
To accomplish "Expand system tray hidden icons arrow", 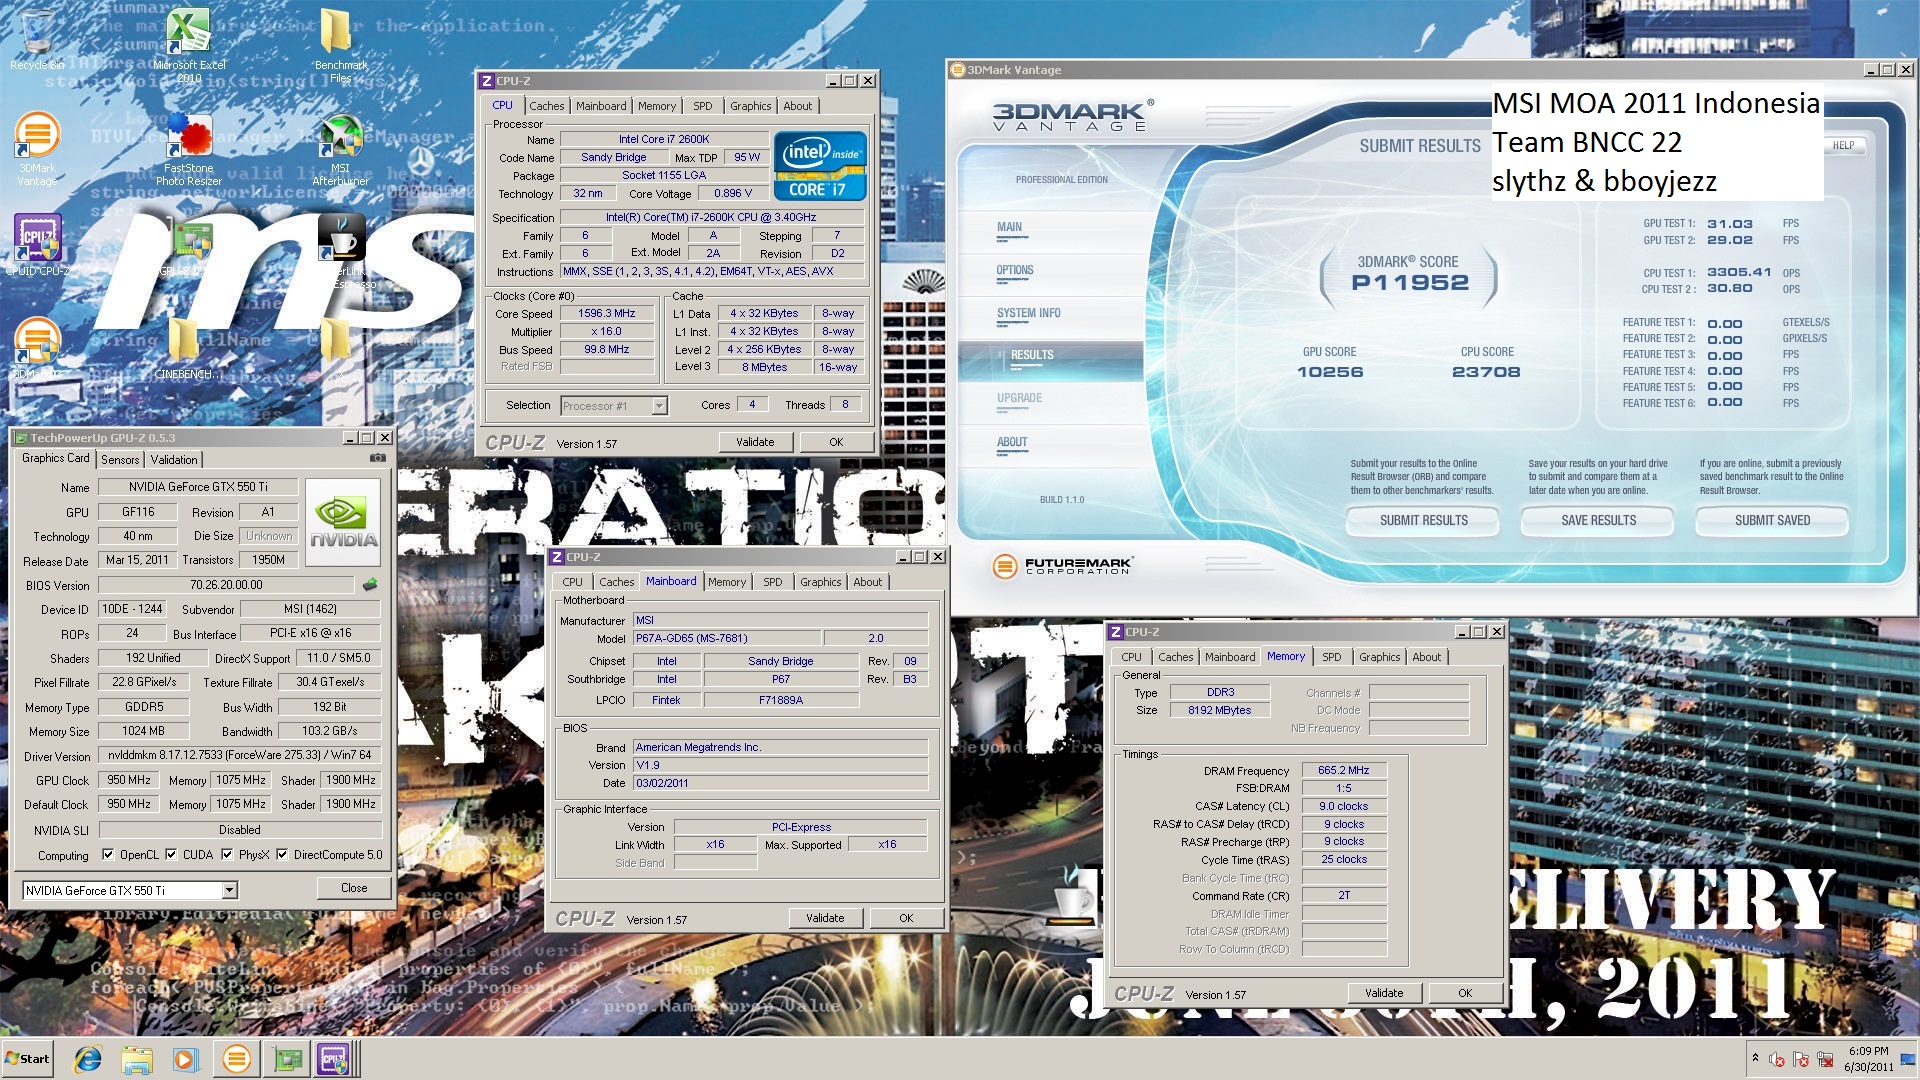I will (x=1755, y=1058).
